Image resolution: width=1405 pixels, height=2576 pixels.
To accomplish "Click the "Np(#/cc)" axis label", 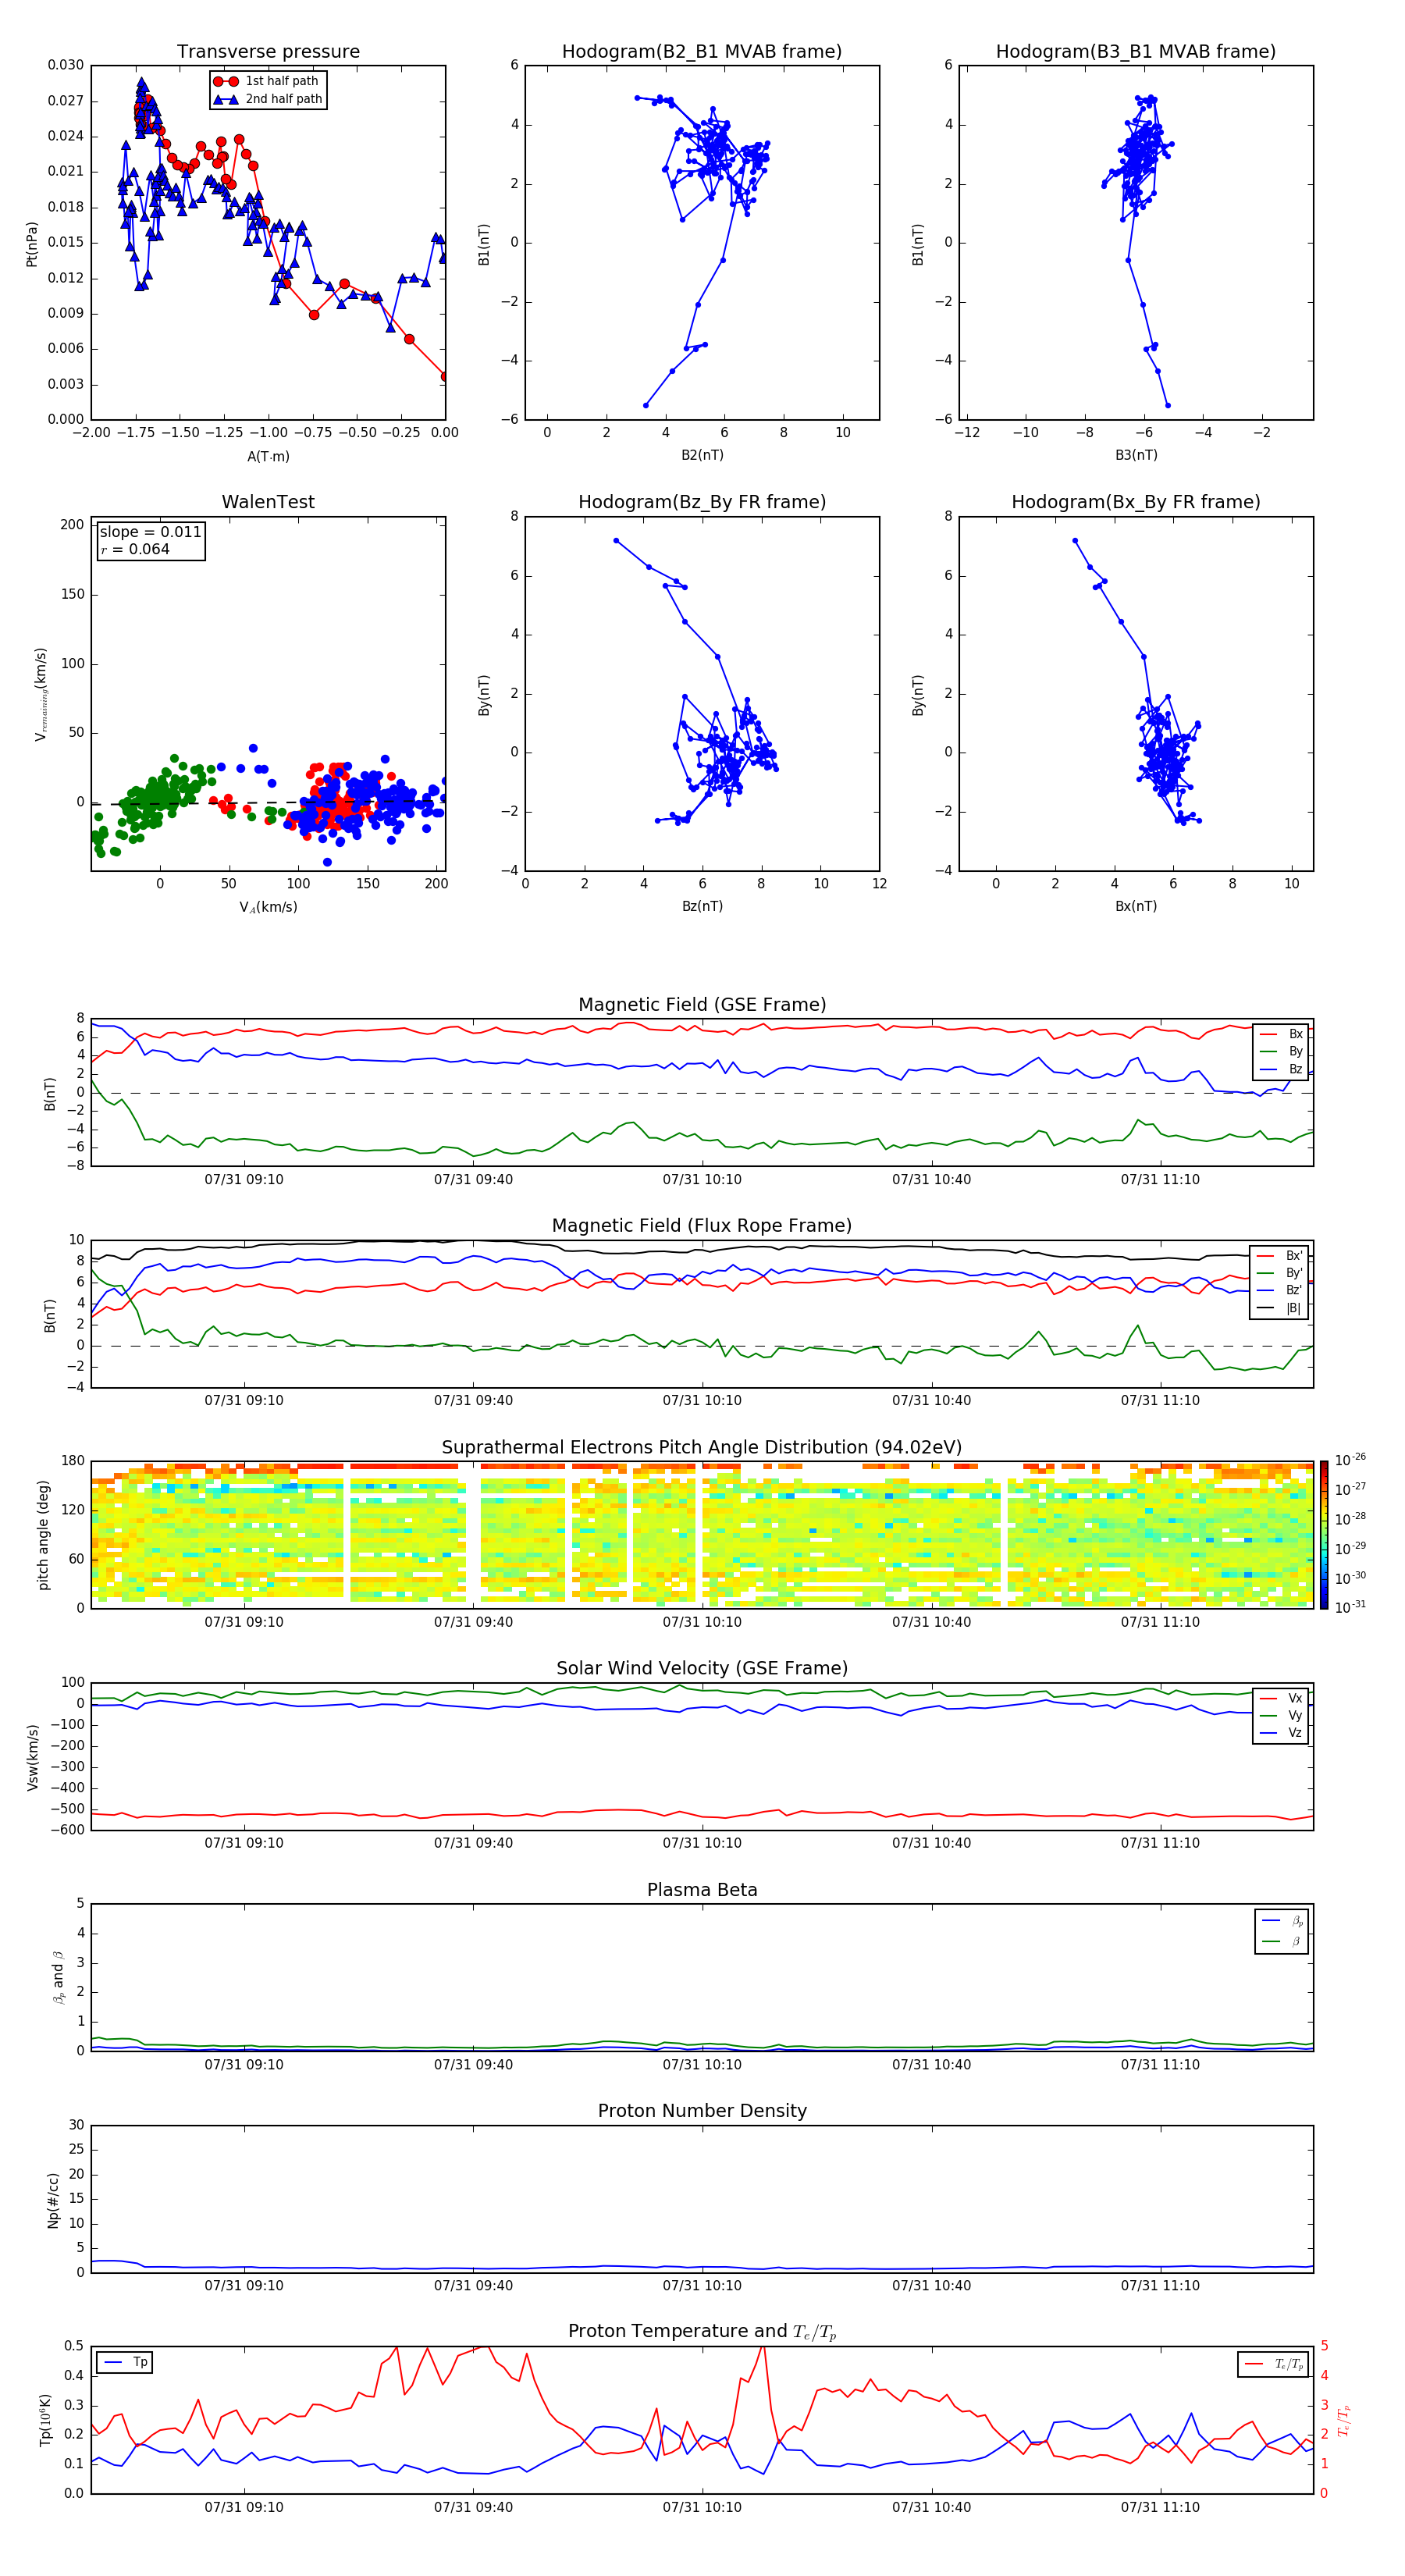I will pyautogui.click(x=53, y=2200).
